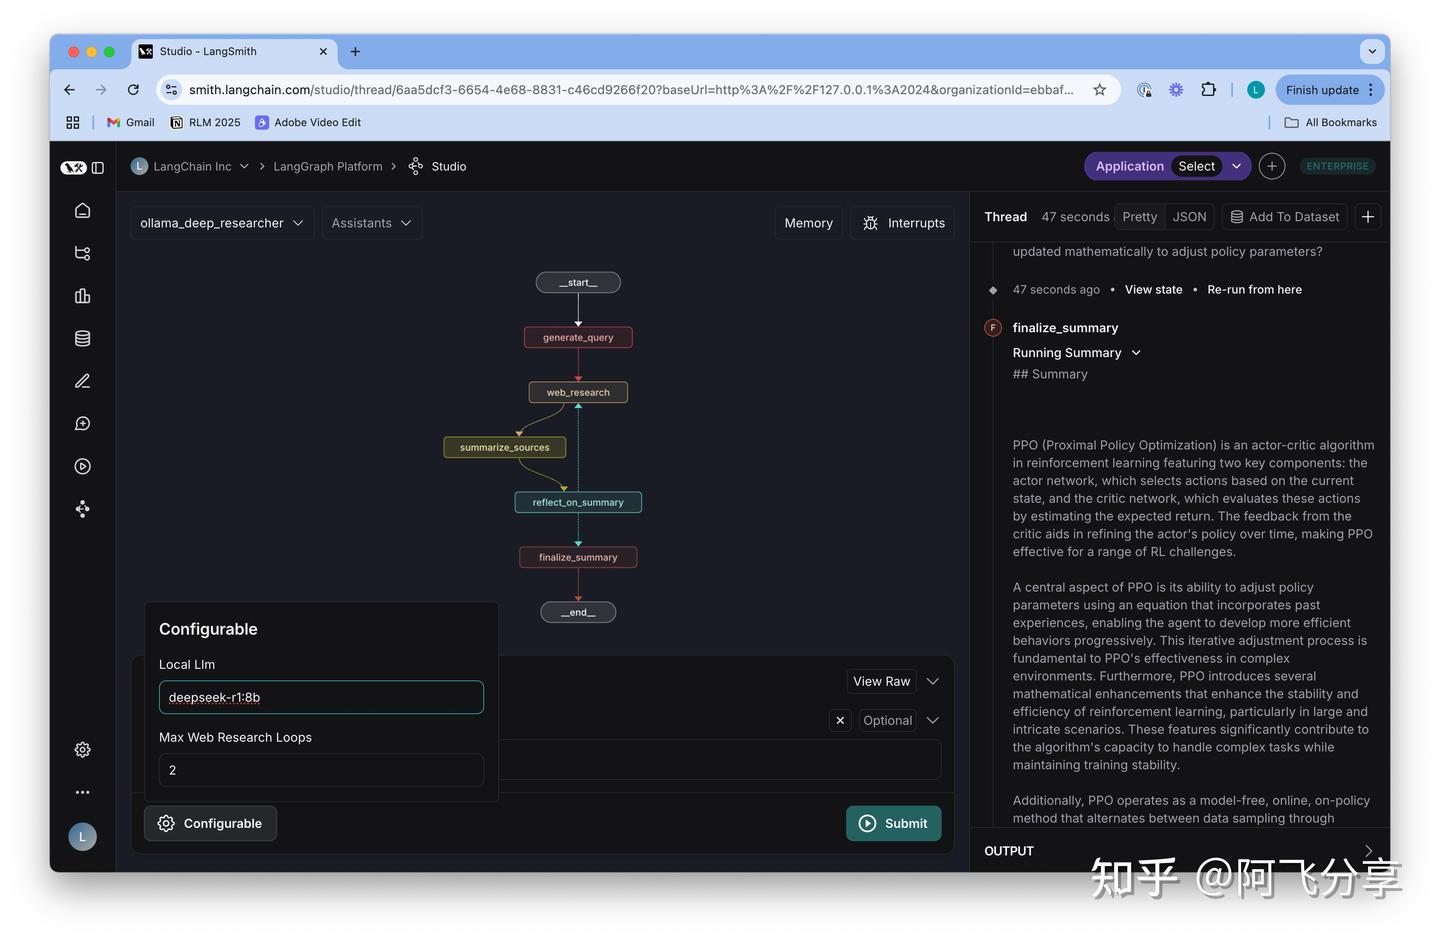Select the web_research graph node

pyautogui.click(x=578, y=393)
